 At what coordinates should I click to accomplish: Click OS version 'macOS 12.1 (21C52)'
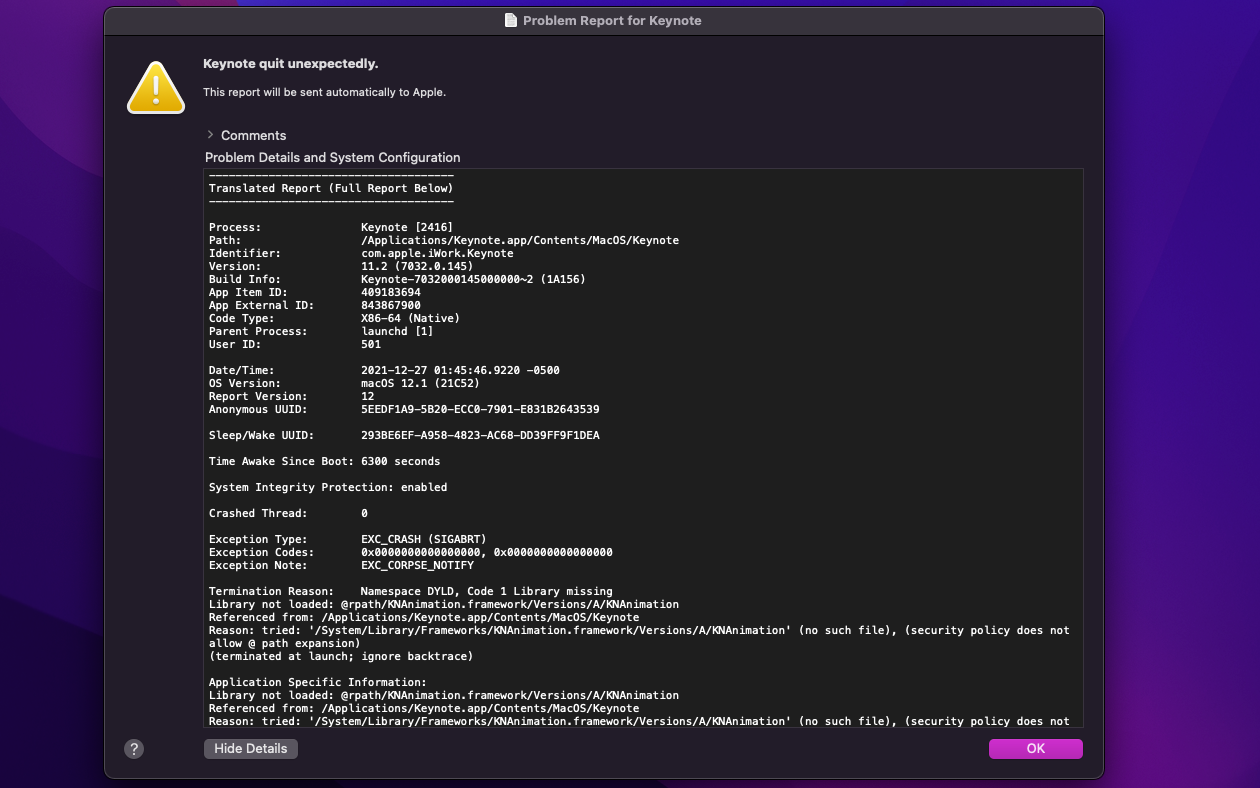click(420, 383)
